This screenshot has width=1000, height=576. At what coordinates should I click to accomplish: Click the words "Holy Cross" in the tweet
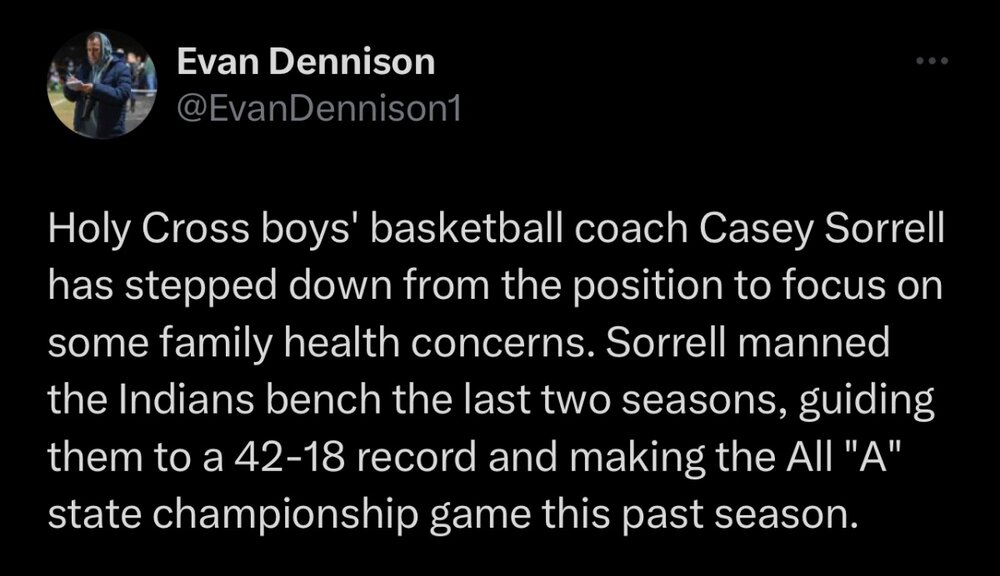[x=148, y=228]
